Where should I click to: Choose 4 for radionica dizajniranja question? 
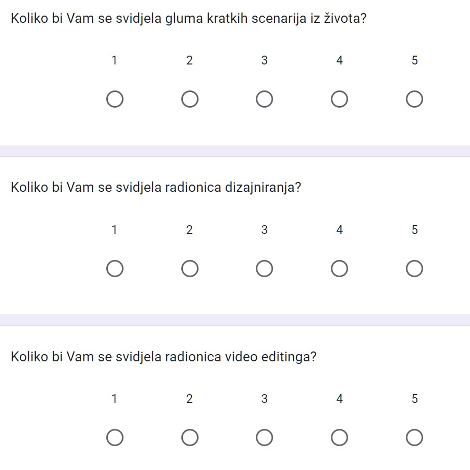click(x=339, y=268)
